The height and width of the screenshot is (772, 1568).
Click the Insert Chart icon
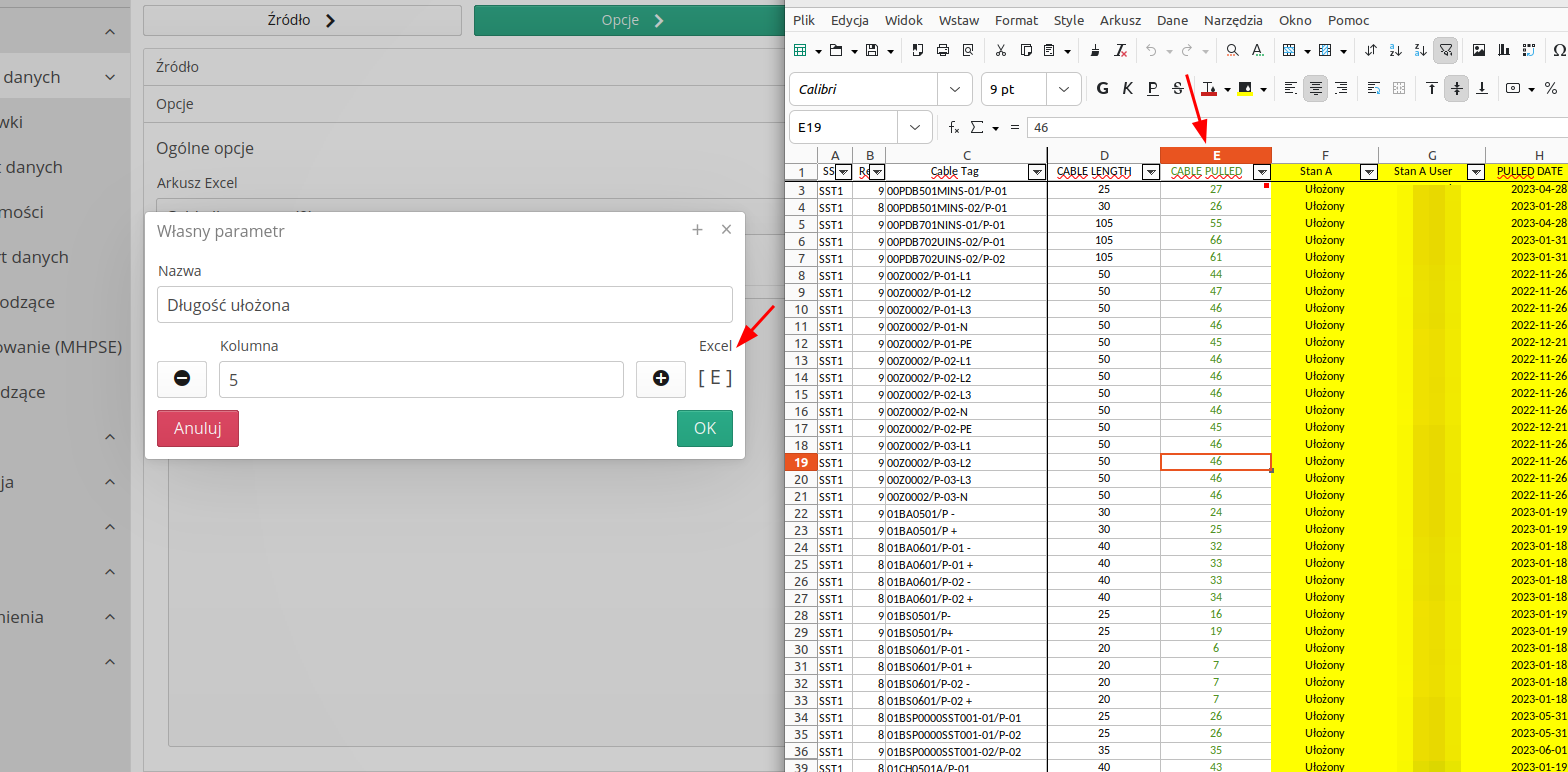point(1504,50)
